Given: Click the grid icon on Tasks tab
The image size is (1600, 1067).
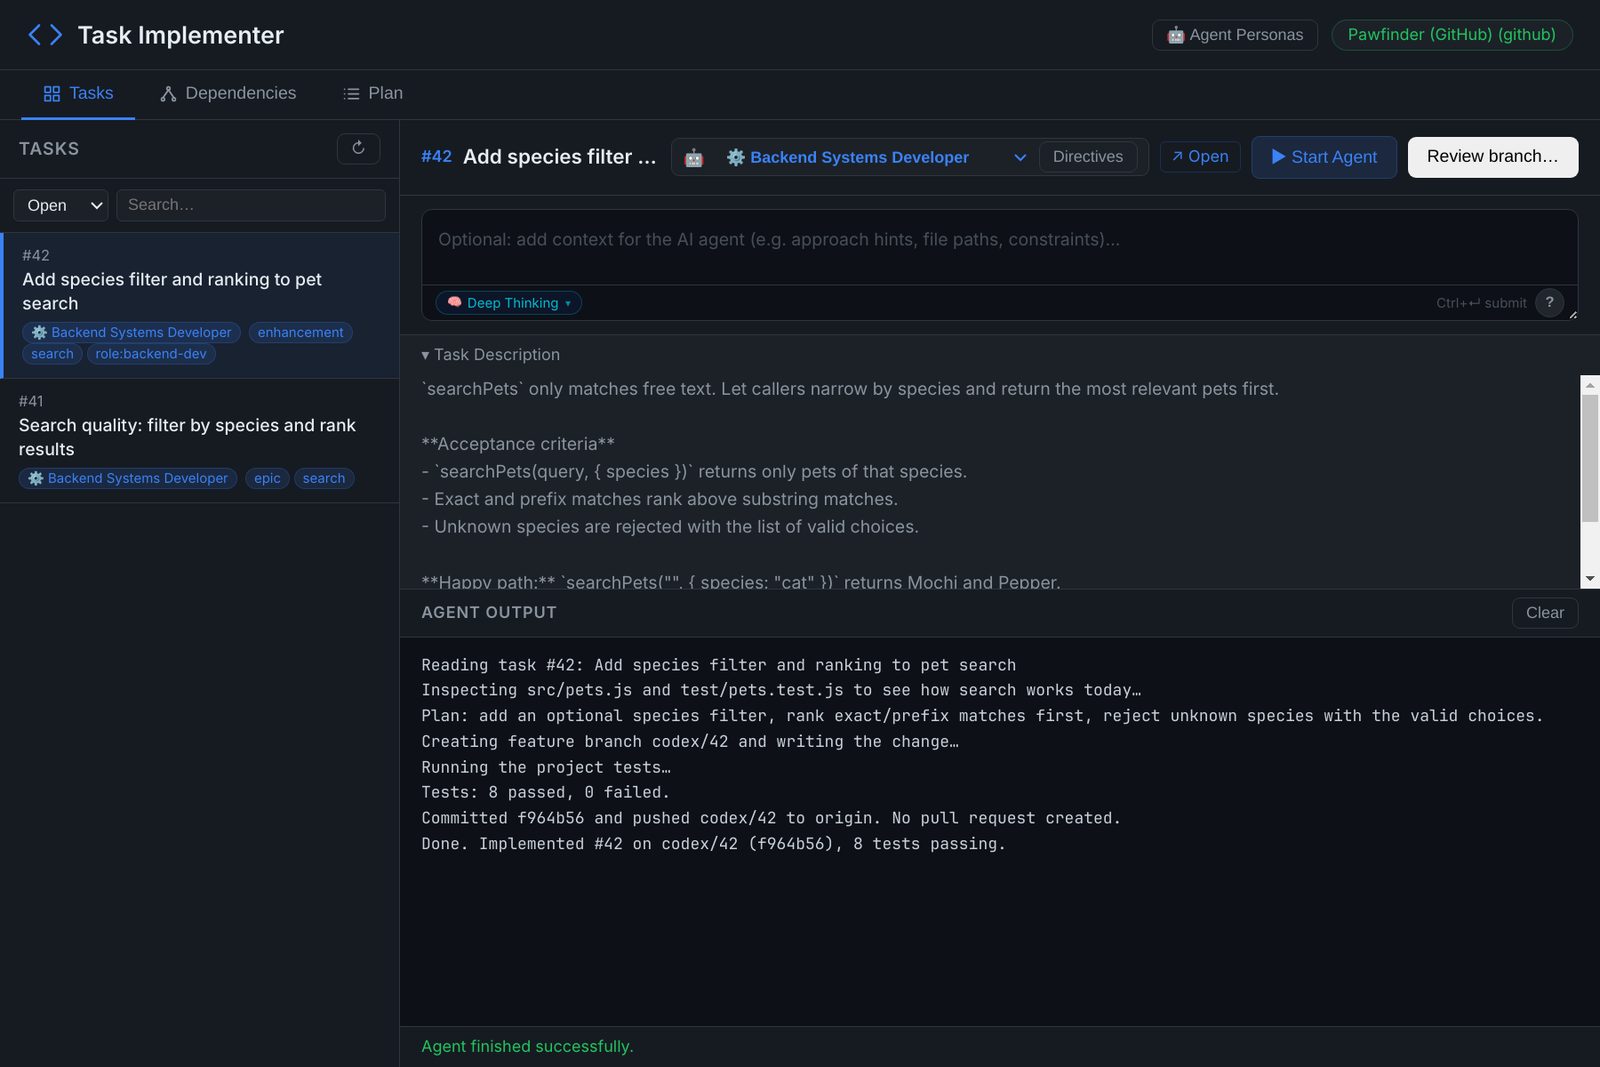Looking at the screenshot, I should coord(52,93).
